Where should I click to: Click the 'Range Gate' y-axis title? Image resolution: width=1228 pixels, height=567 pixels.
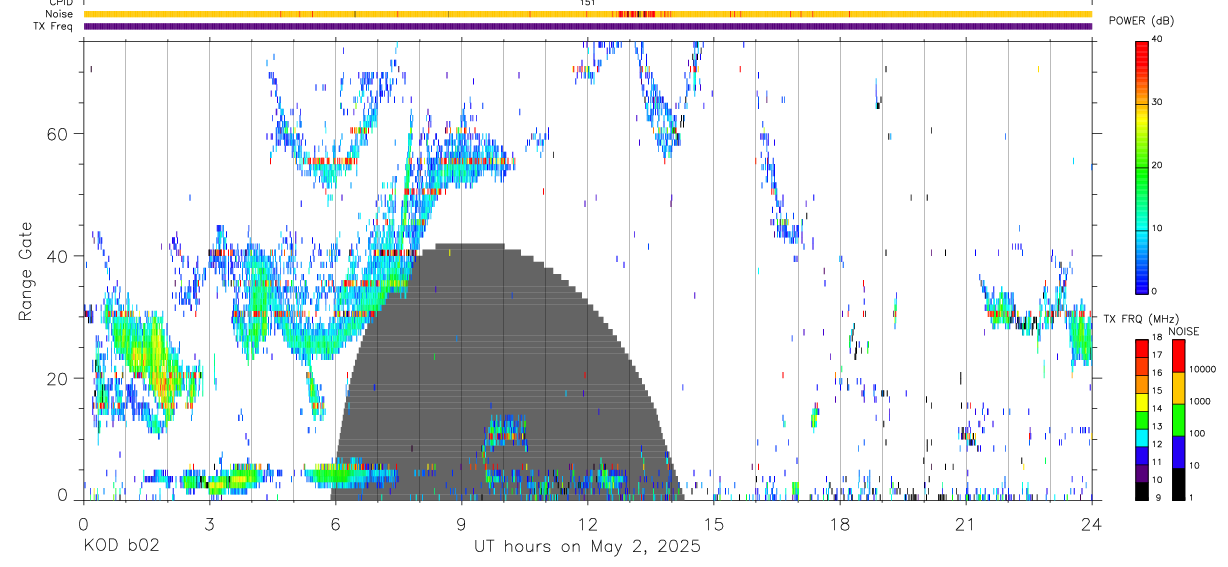click(26, 272)
